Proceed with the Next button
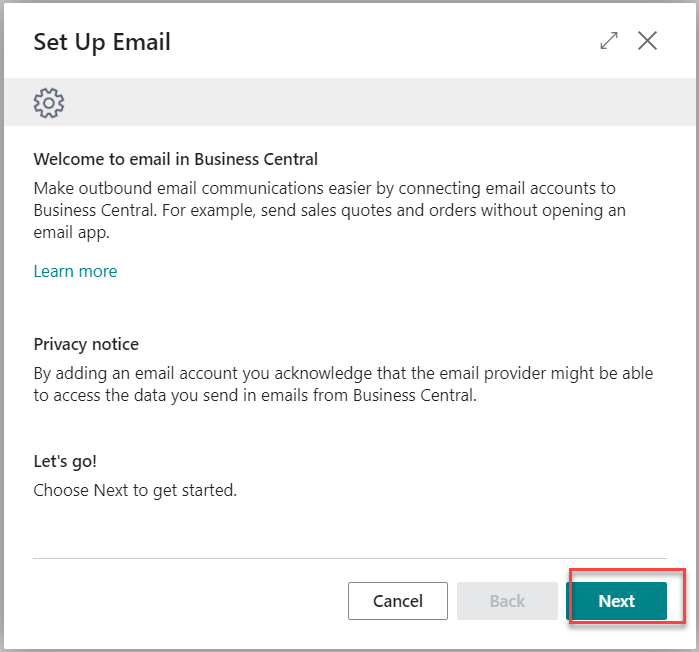The width and height of the screenshot is (699, 652). (x=617, y=601)
